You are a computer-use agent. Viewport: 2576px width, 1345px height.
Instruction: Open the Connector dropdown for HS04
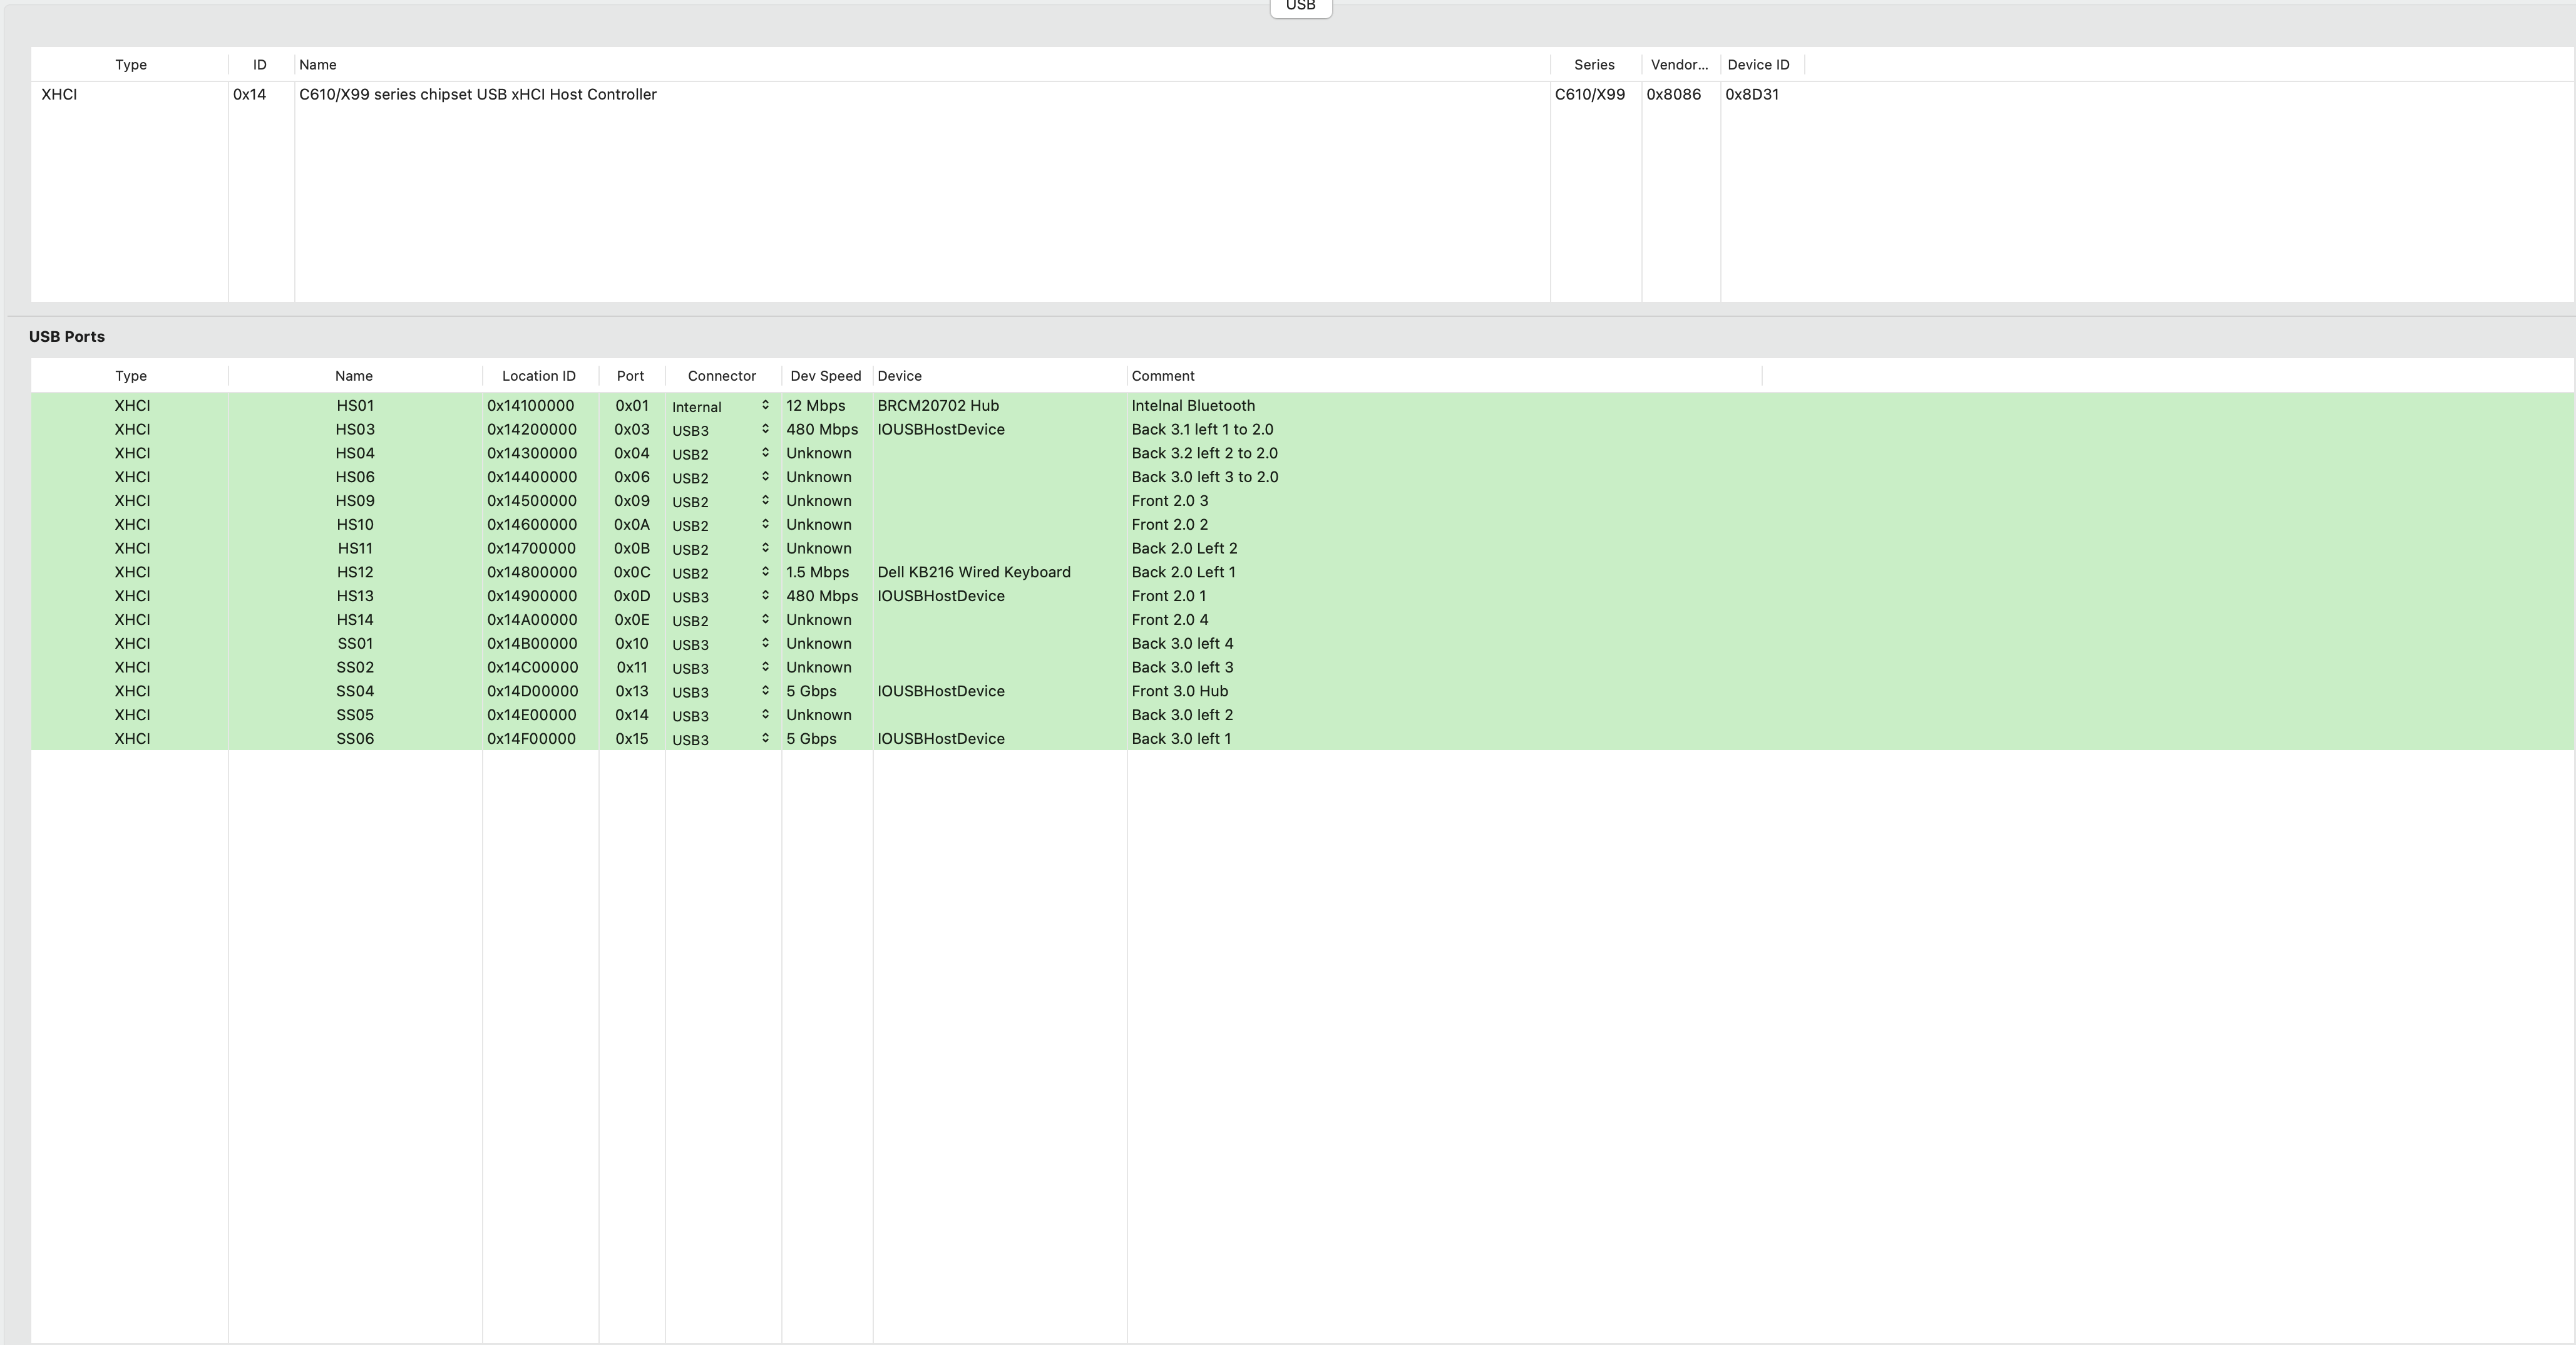(722, 454)
